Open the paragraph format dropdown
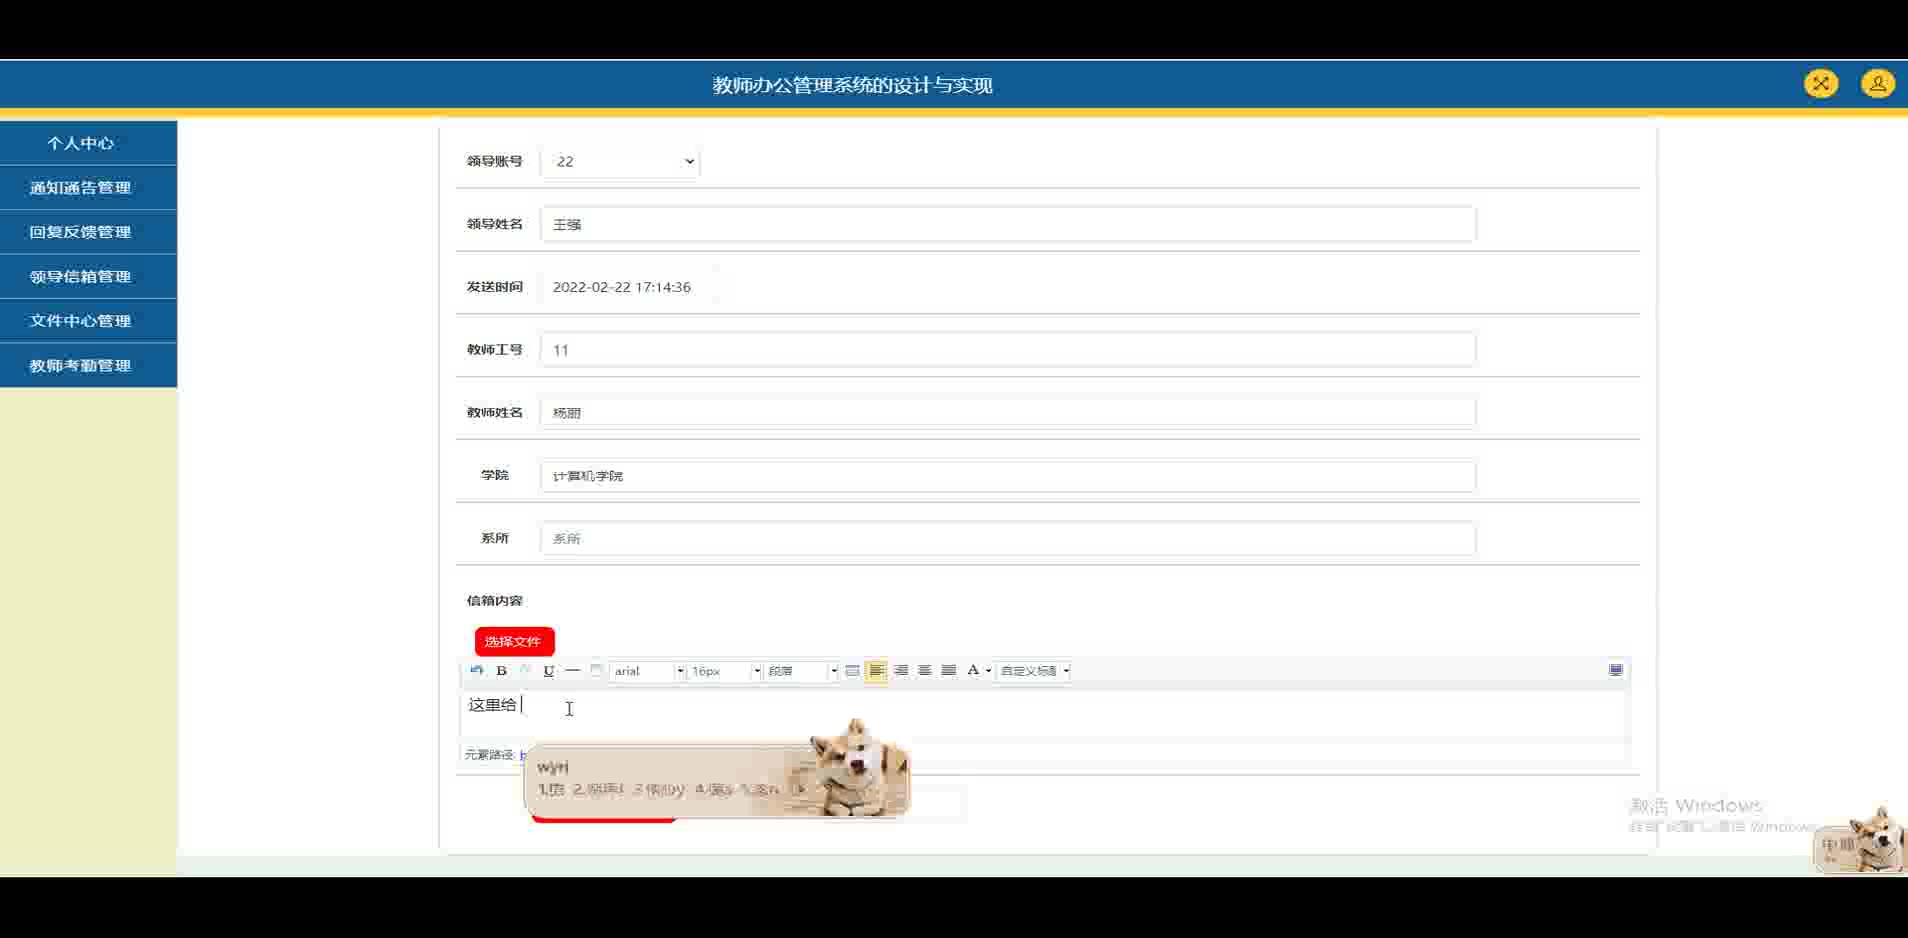This screenshot has width=1908, height=938. [x=801, y=671]
